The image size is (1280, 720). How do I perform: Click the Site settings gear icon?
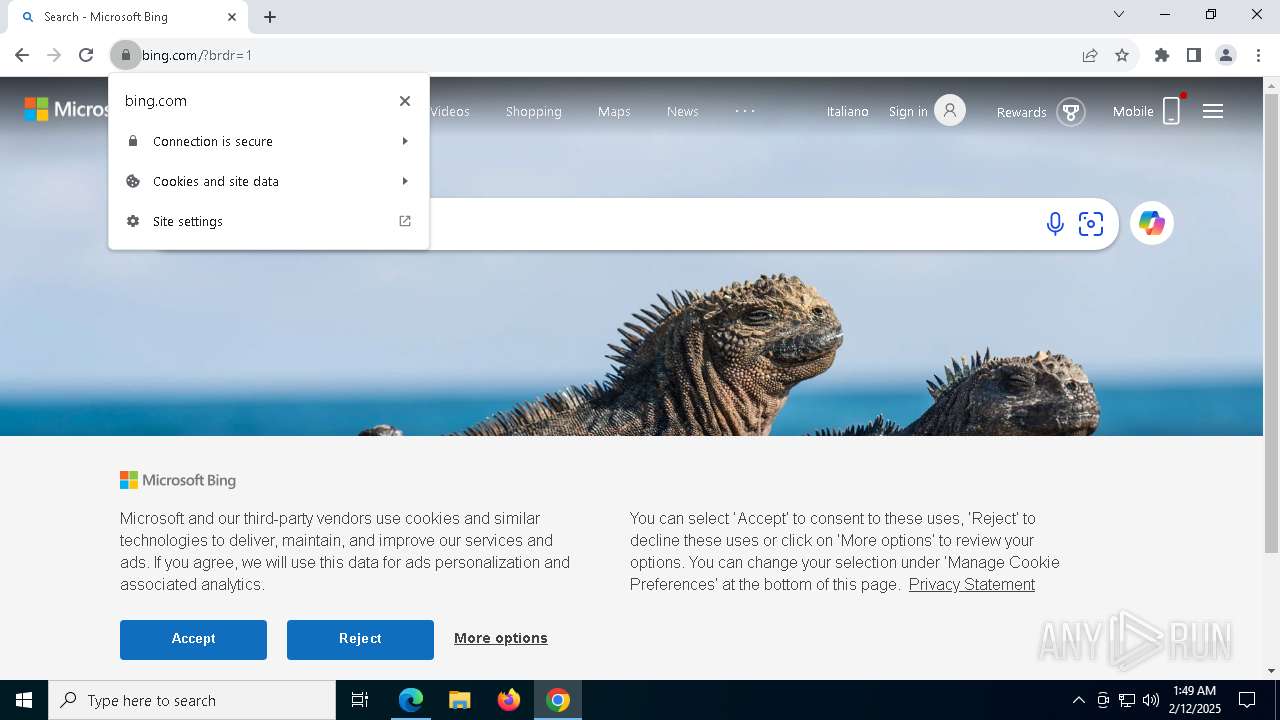click(x=133, y=221)
